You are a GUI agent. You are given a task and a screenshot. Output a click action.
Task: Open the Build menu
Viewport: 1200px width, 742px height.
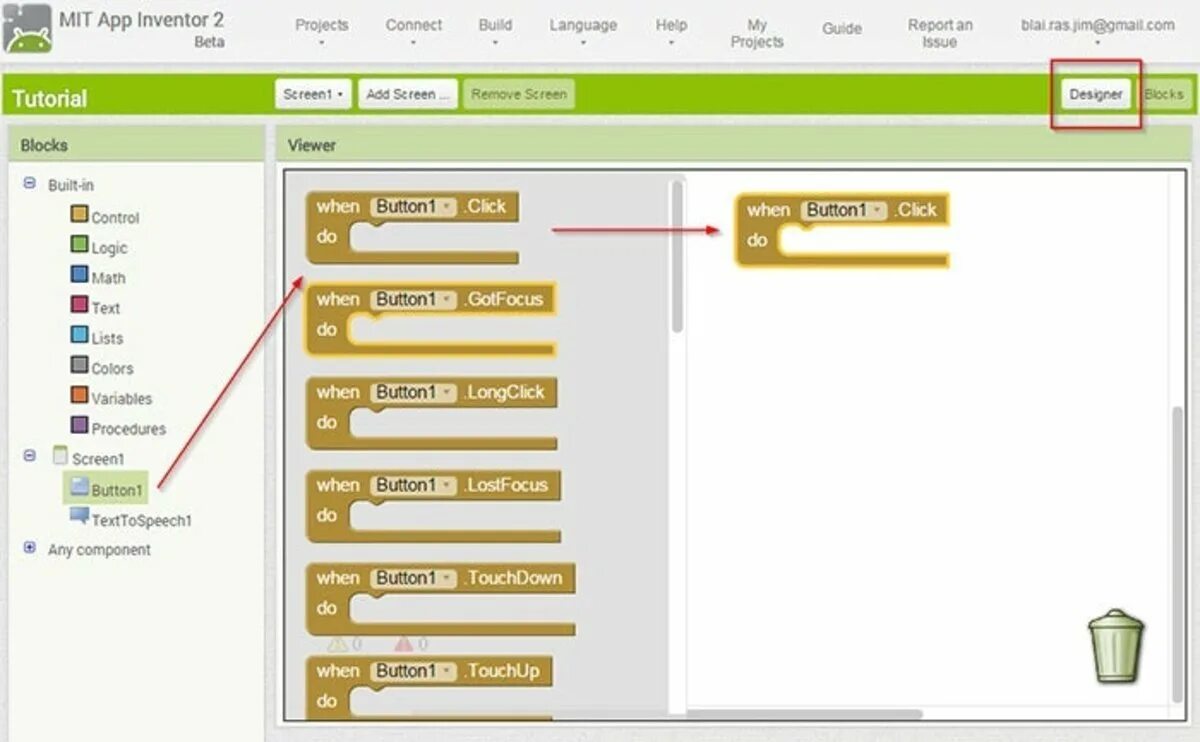pyautogui.click(x=495, y=31)
